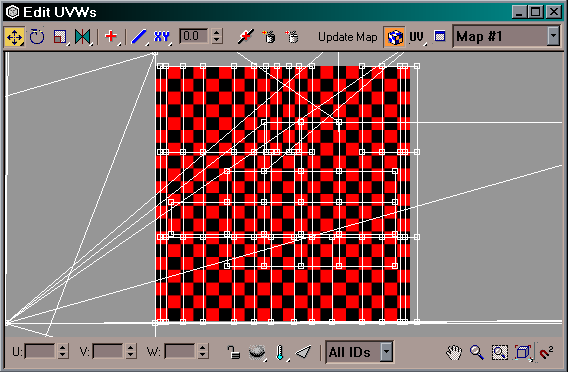Toggle the XY falloff space button

click(x=162, y=37)
